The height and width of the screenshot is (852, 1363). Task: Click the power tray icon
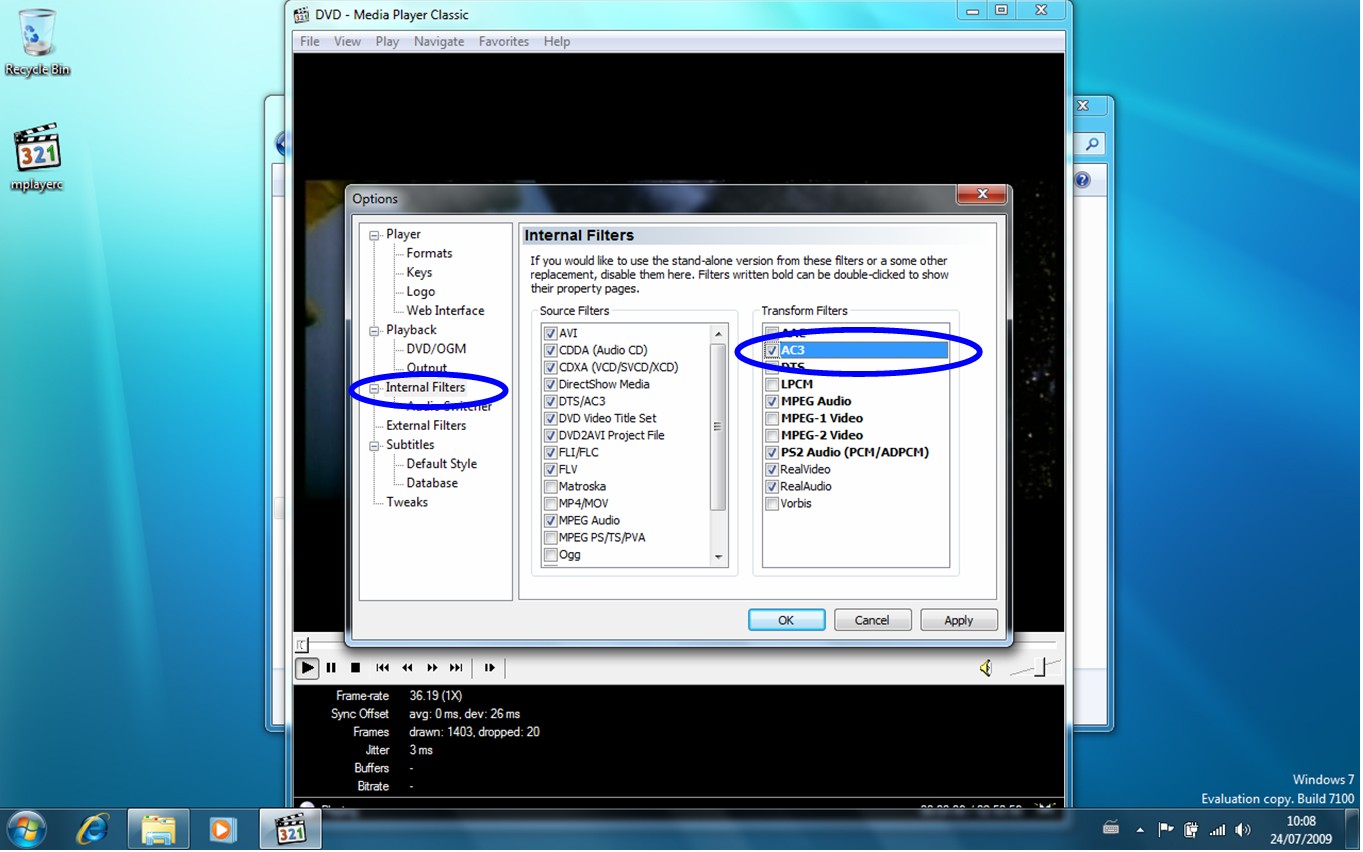coord(1191,829)
